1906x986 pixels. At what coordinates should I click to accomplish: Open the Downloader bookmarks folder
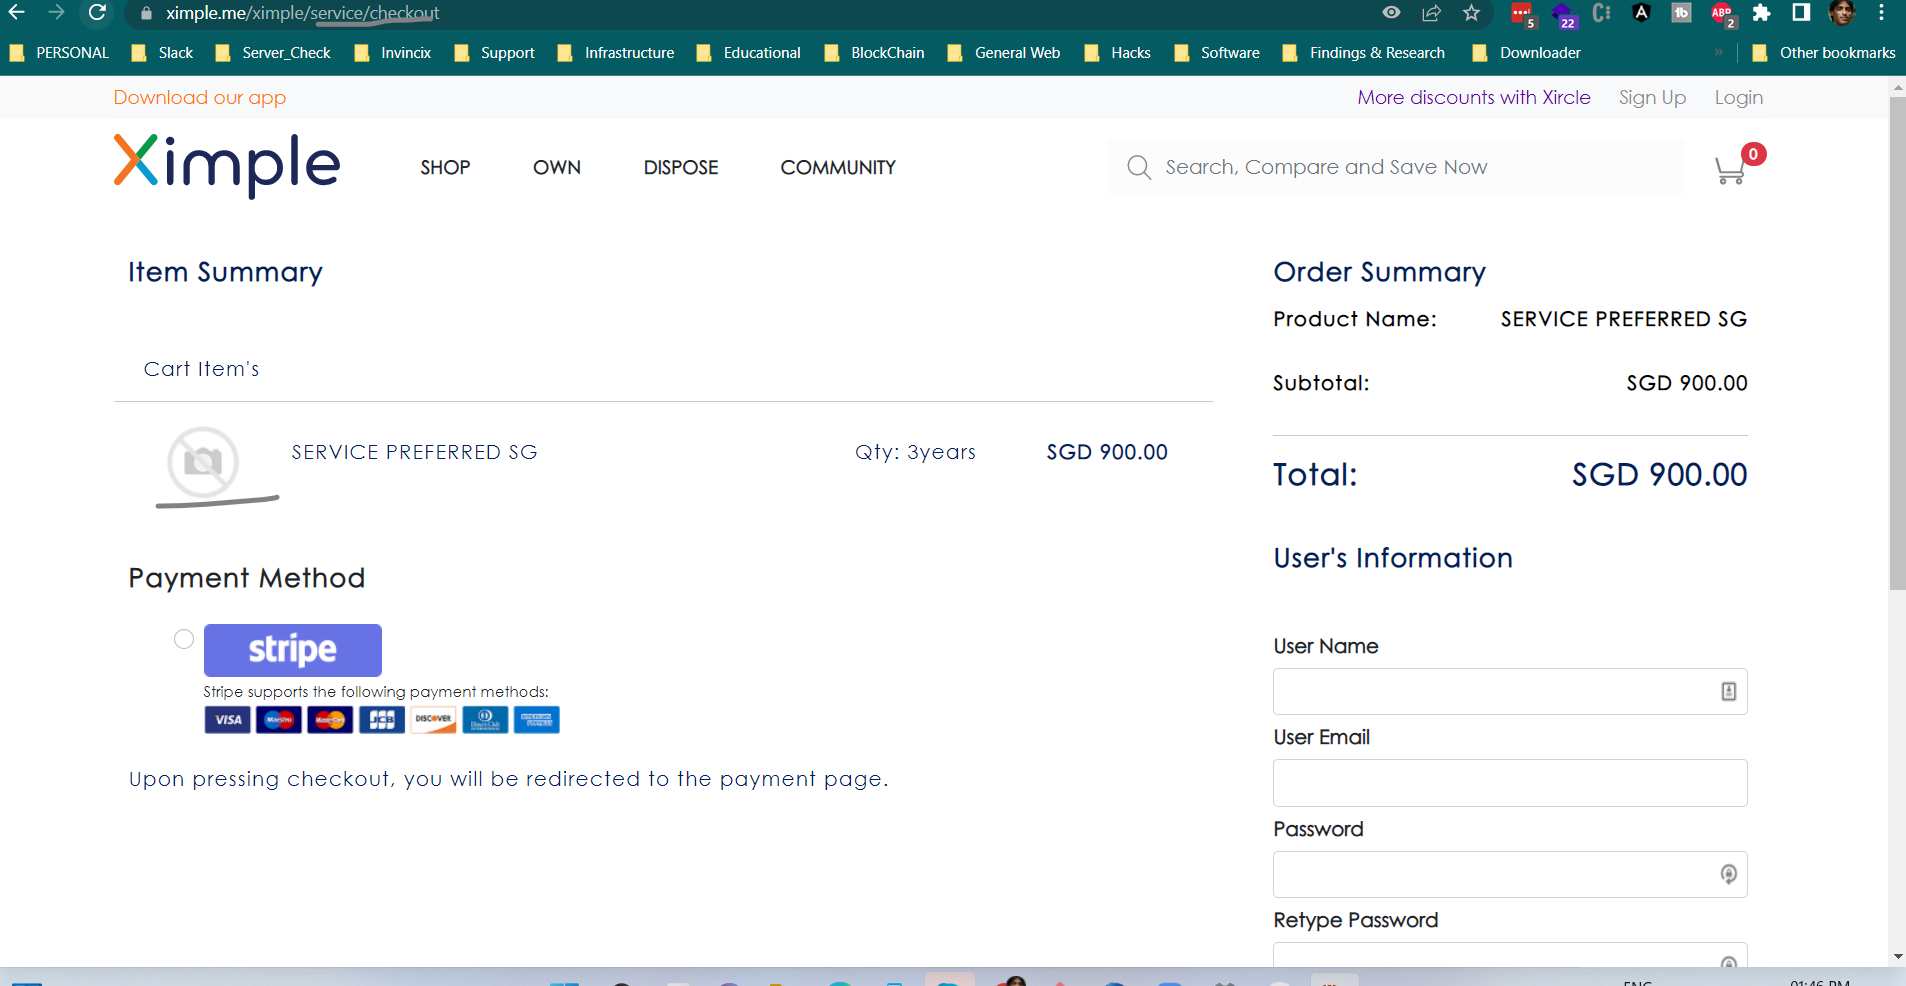[x=1527, y=53]
